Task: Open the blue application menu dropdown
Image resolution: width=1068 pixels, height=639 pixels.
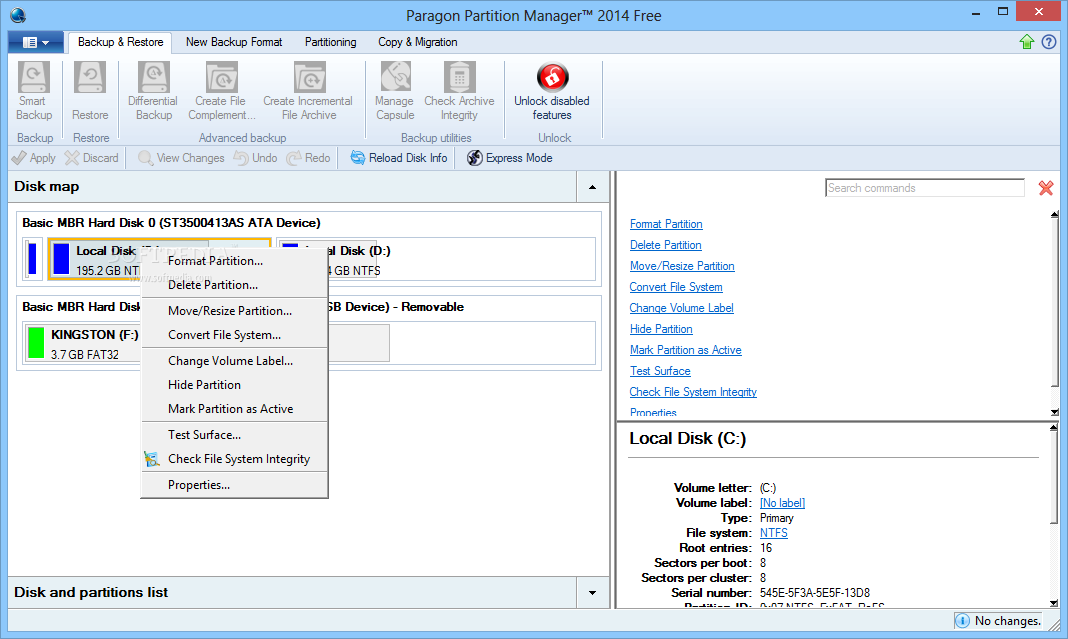Action: 36,42
